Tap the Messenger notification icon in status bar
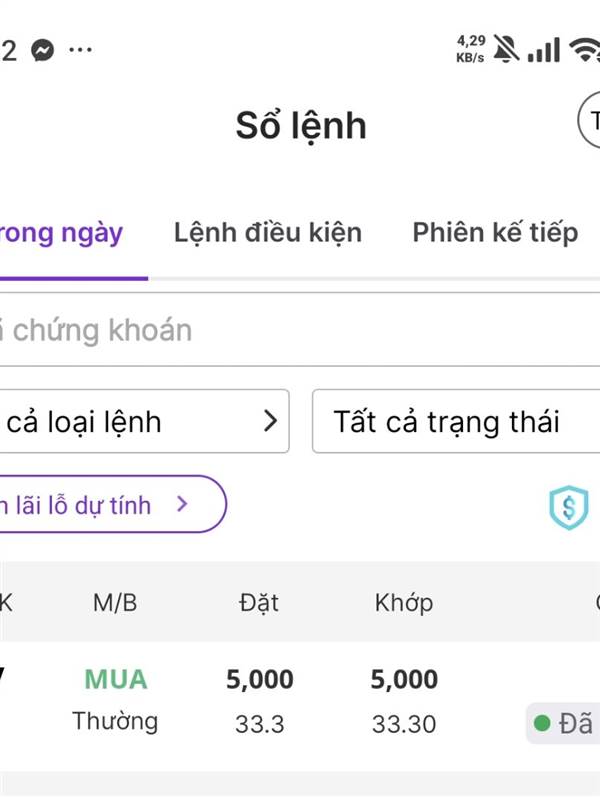 pyautogui.click(x=42, y=50)
